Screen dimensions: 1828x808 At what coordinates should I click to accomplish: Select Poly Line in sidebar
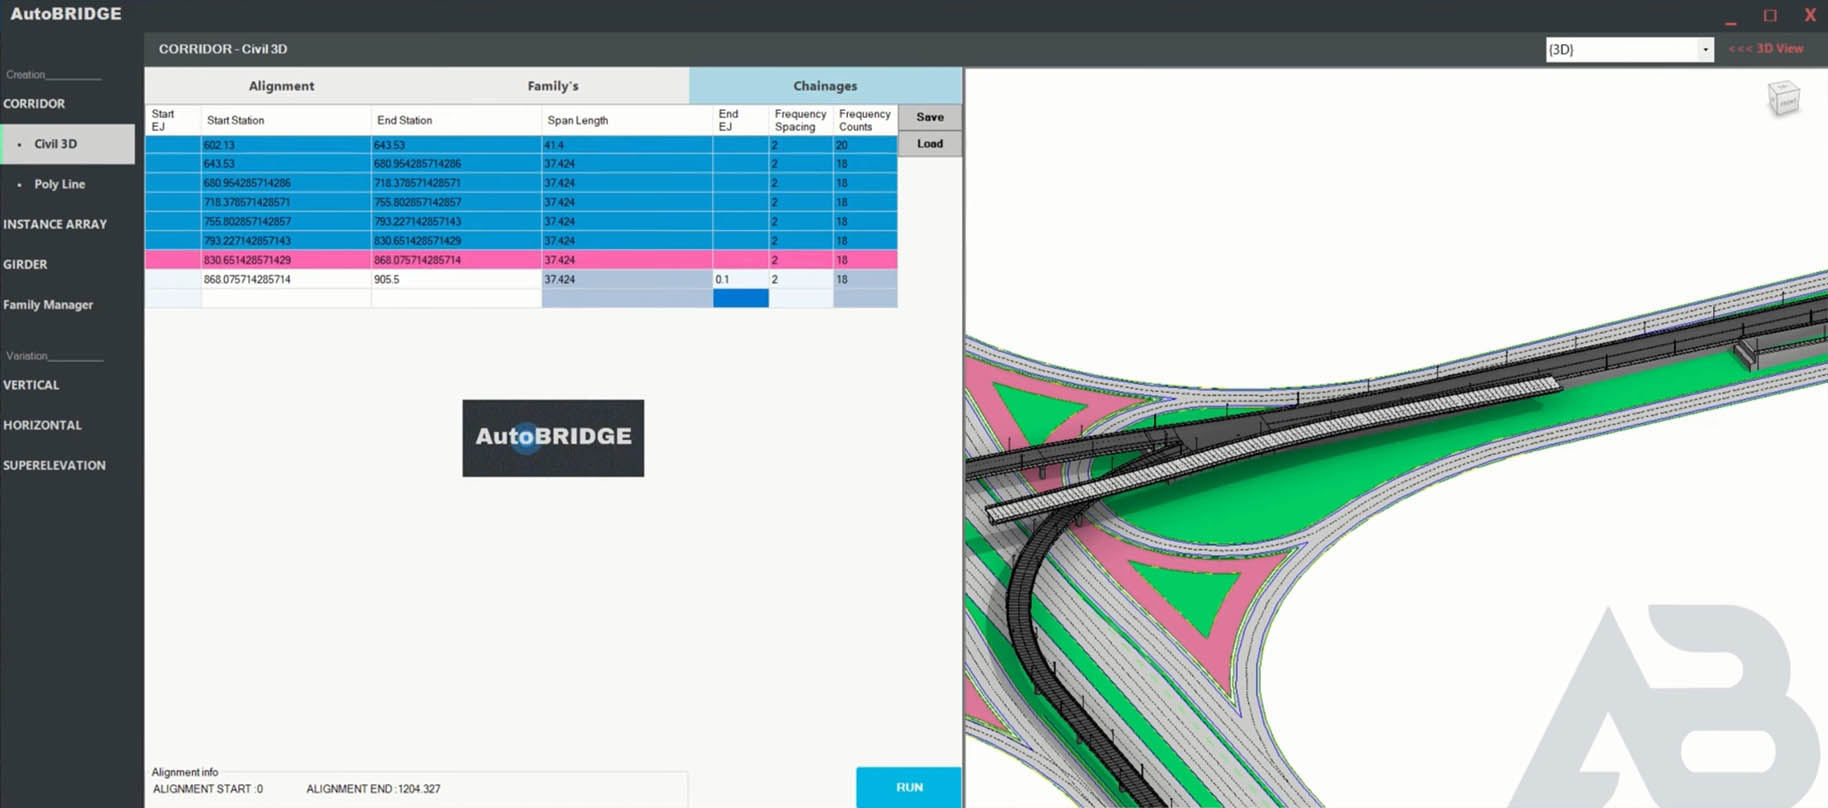[59, 184]
